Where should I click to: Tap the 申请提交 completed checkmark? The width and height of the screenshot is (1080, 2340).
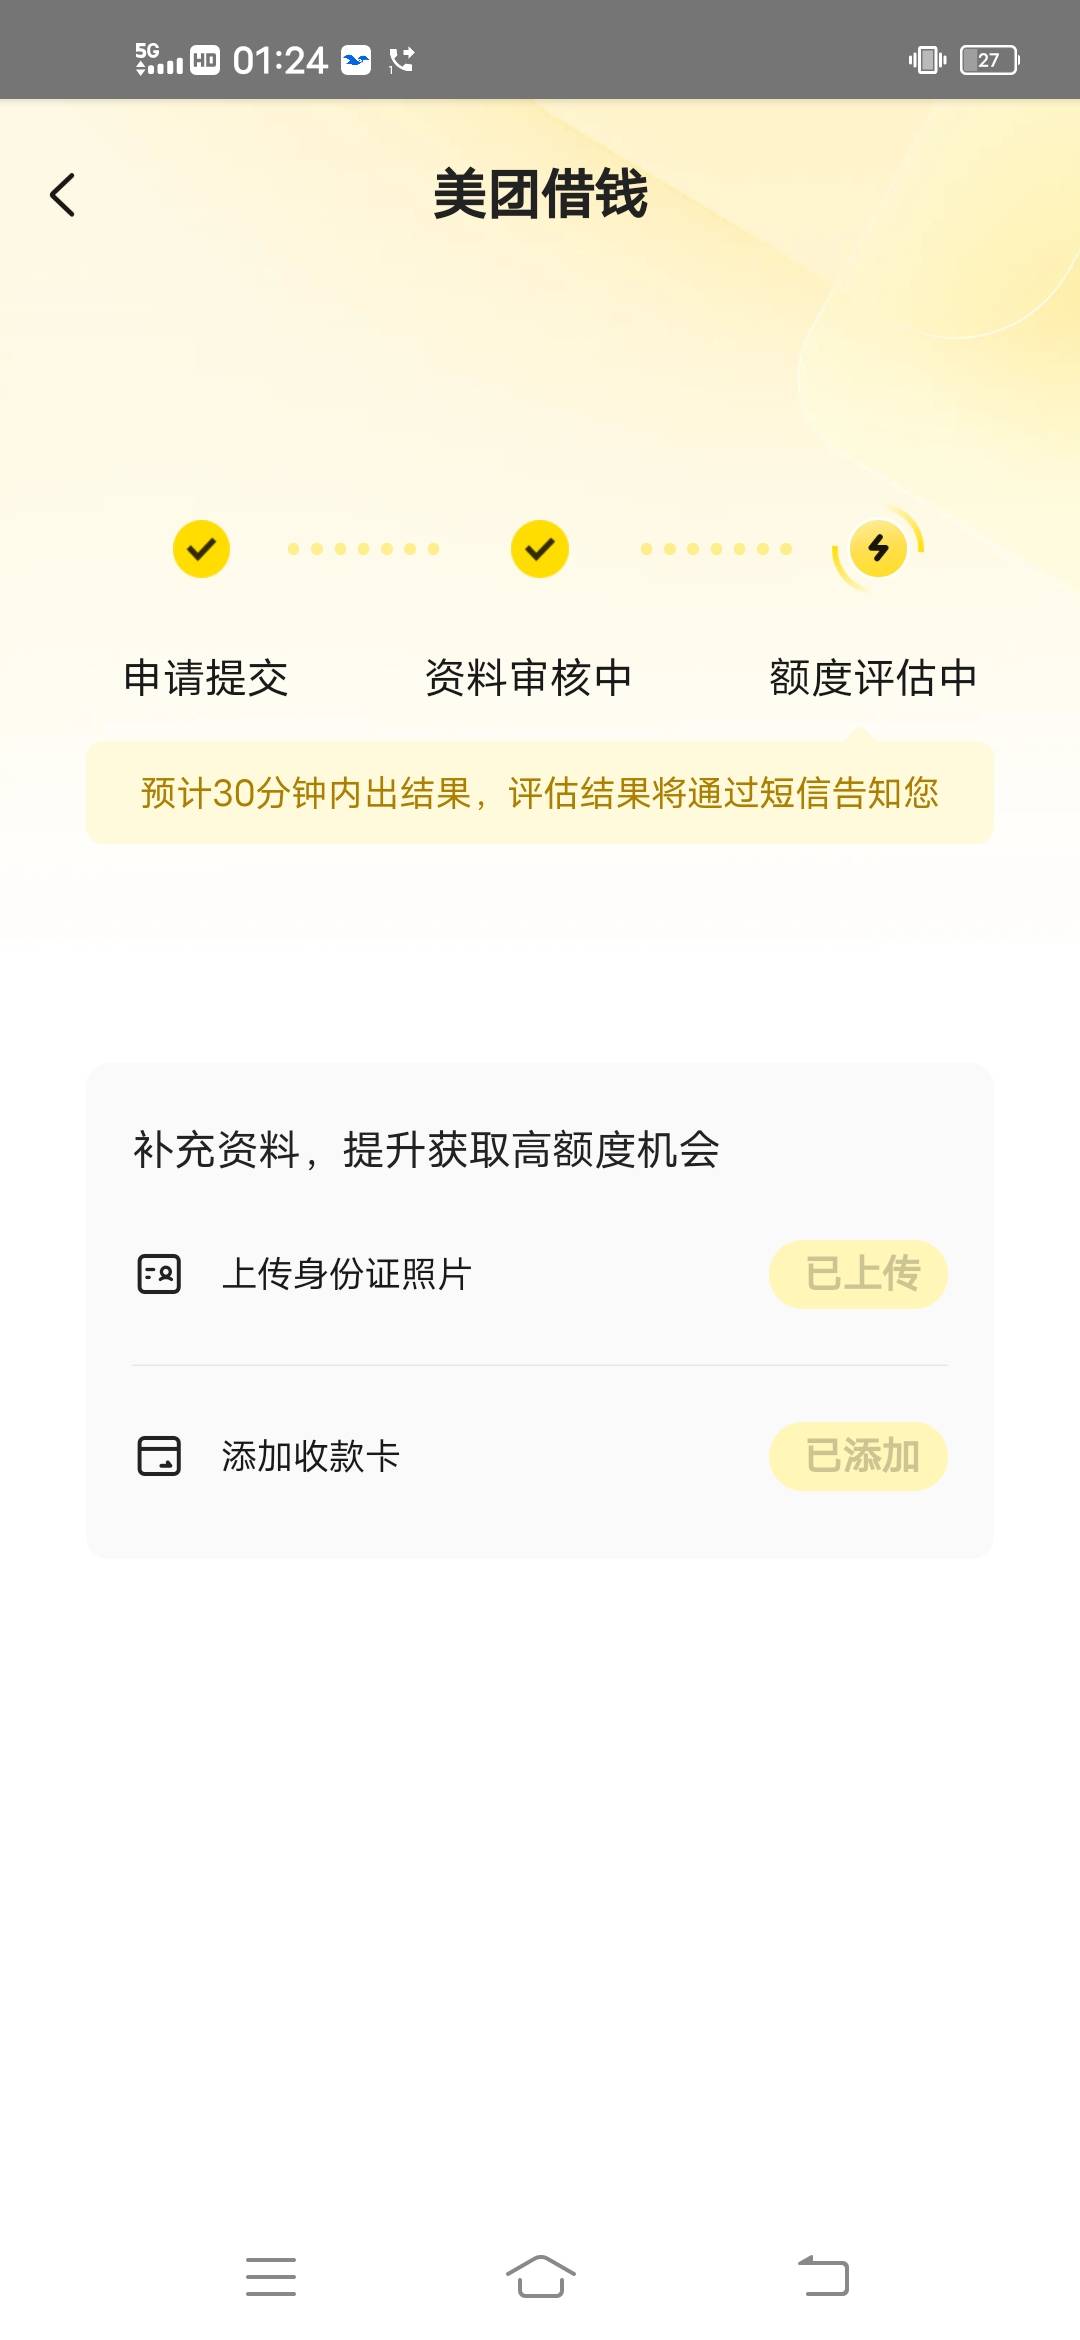point(201,549)
